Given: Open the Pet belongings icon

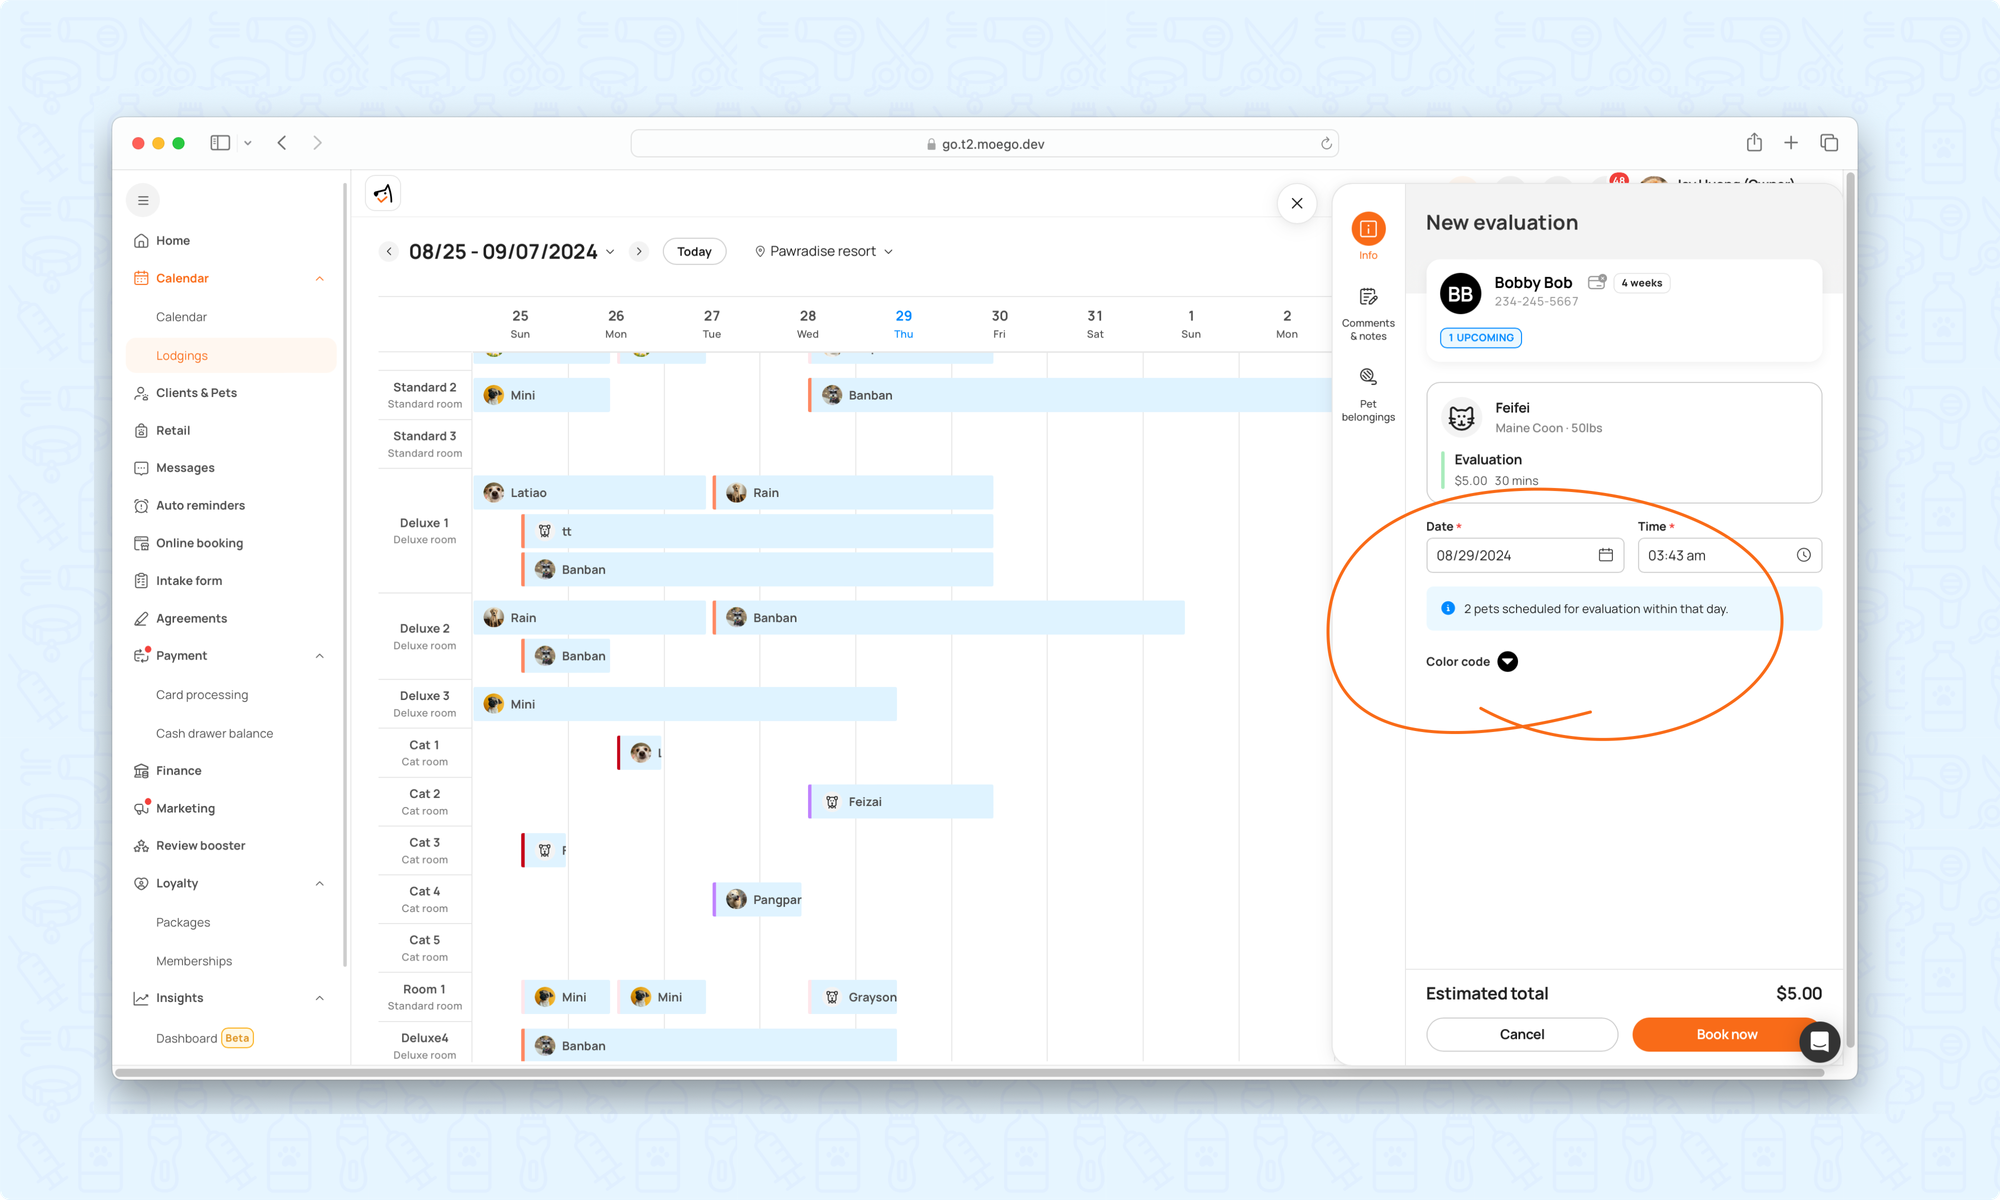Looking at the screenshot, I should (x=1368, y=377).
